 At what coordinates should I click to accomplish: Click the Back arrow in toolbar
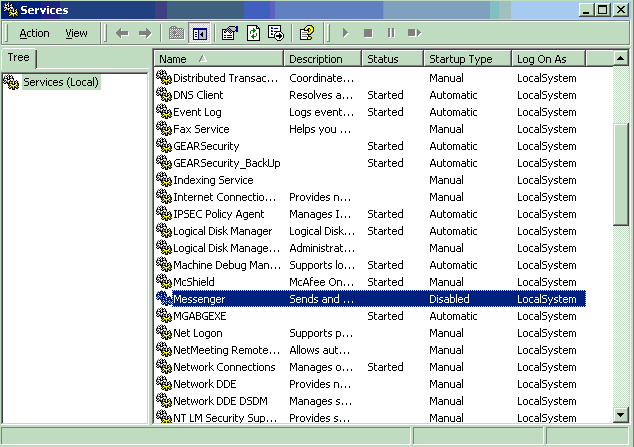[122, 33]
